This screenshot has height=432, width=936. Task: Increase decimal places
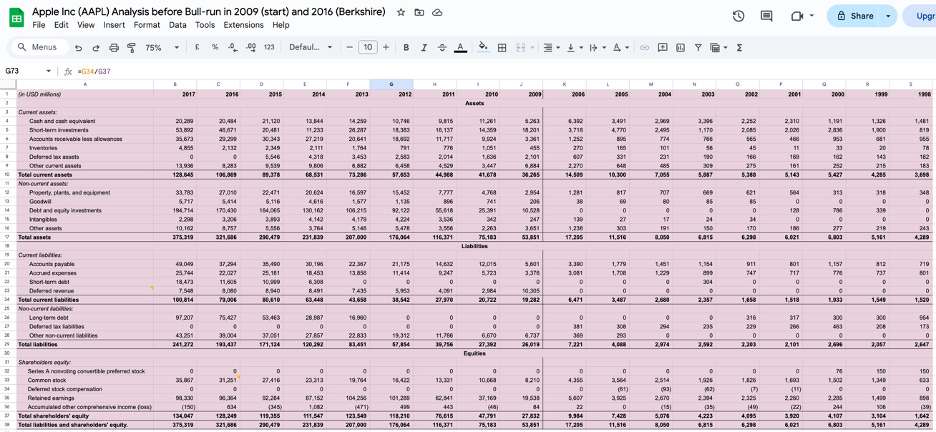point(251,47)
